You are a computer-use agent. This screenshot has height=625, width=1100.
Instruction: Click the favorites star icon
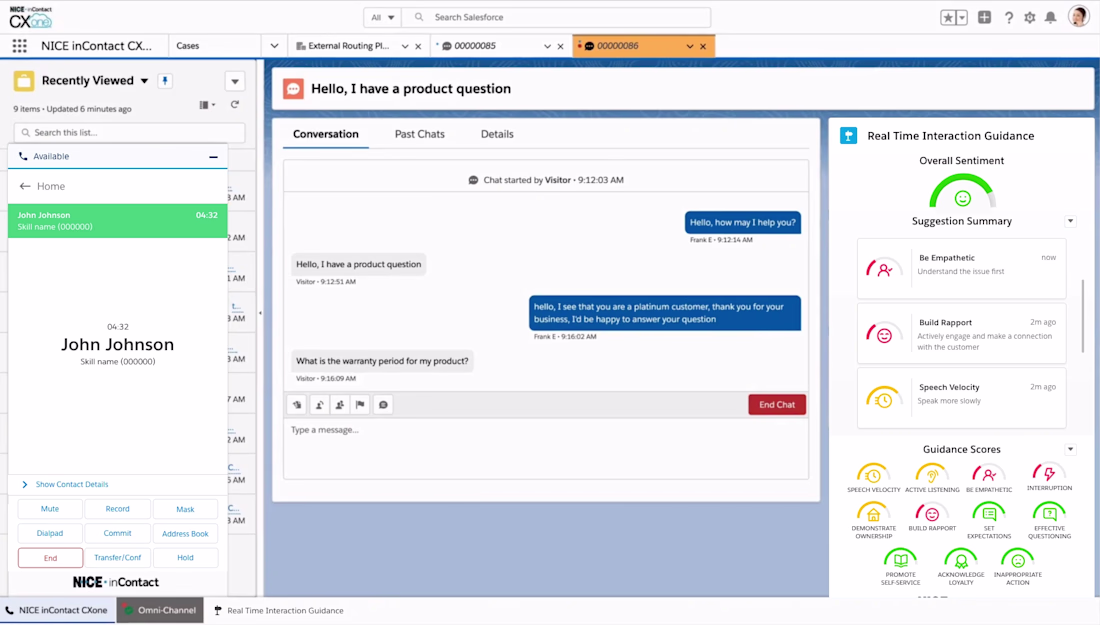948,18
